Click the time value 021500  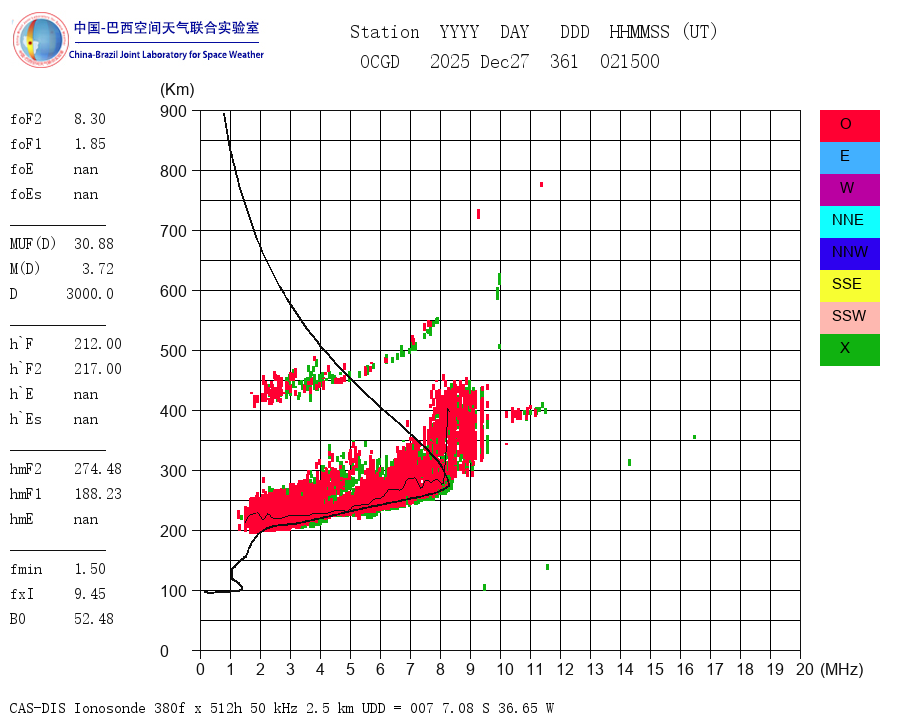[x=630, y=61]
